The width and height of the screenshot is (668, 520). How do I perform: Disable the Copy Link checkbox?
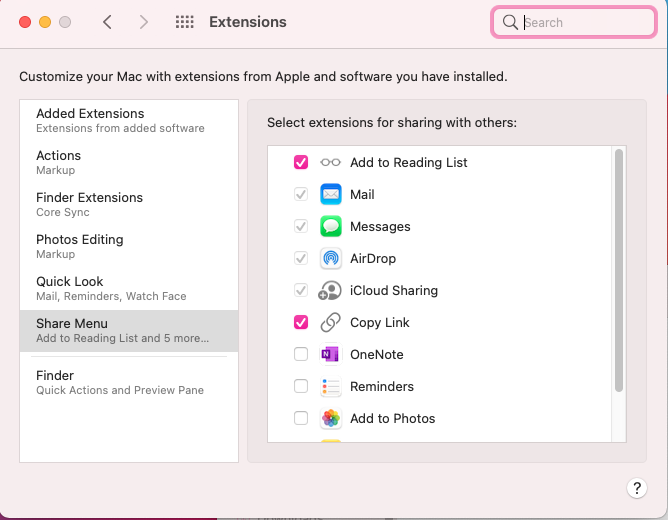coord(301,322)
